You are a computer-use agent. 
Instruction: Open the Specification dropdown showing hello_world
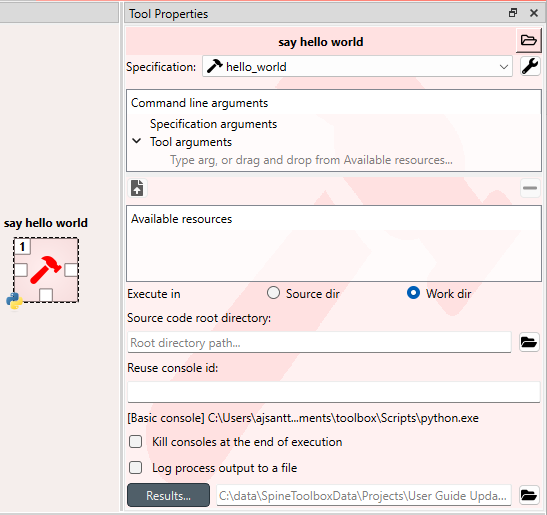pos(357,66)
